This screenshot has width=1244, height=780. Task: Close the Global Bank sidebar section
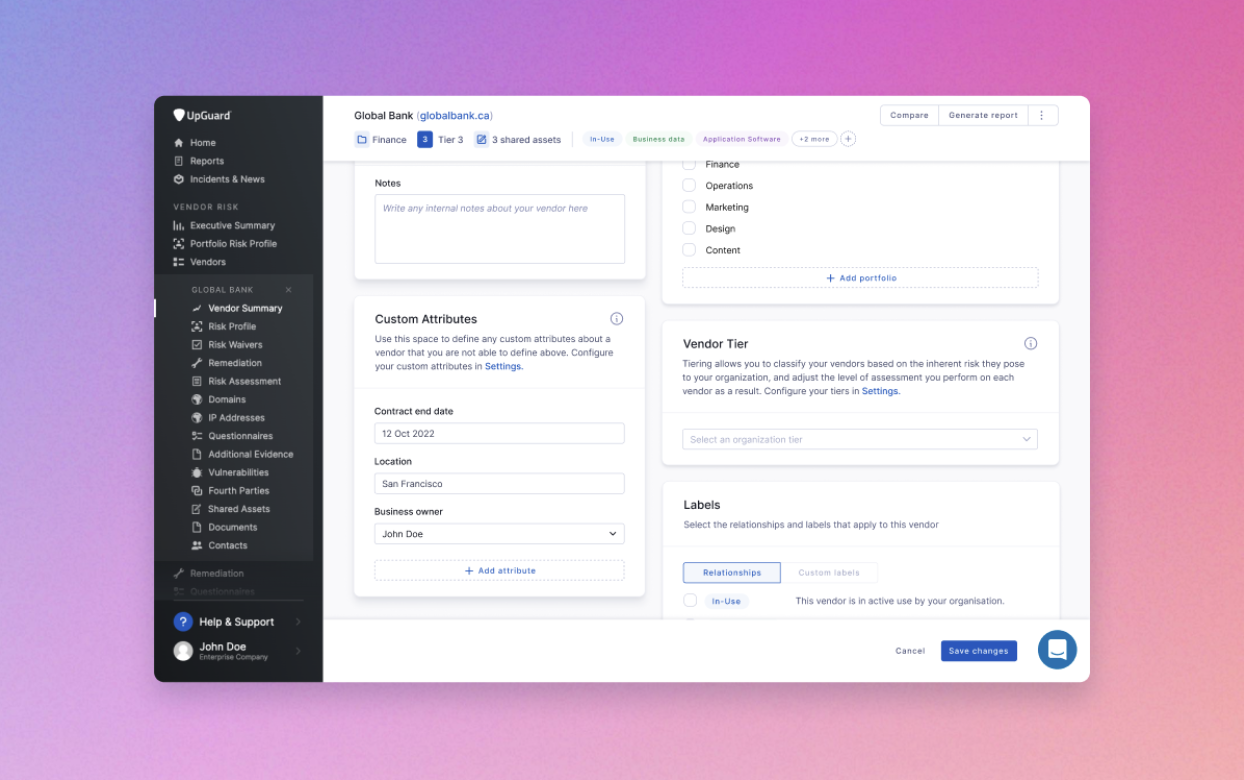(x=289, y=290)
